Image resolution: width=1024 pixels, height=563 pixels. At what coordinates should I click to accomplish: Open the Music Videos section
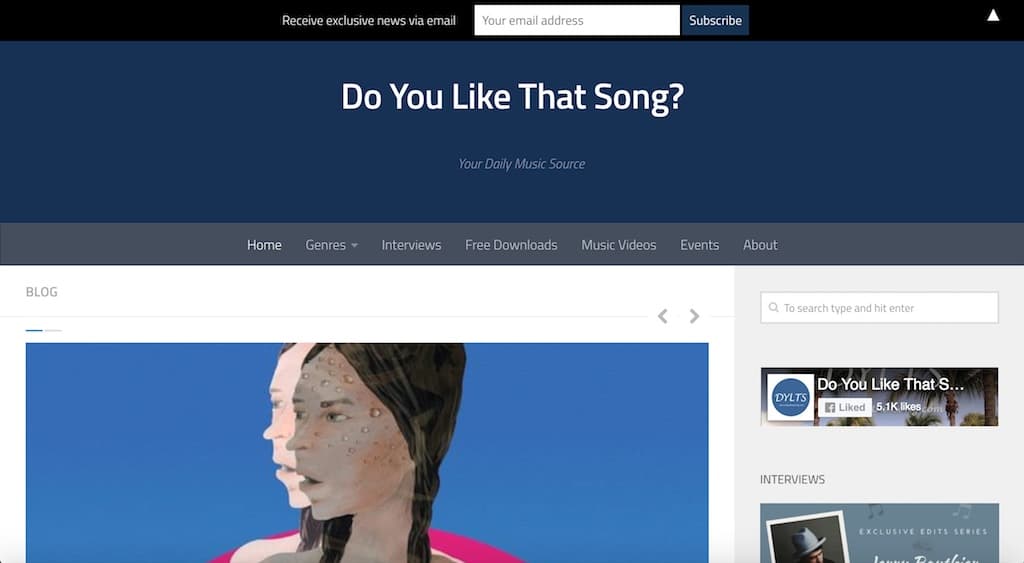pos(618,245)
